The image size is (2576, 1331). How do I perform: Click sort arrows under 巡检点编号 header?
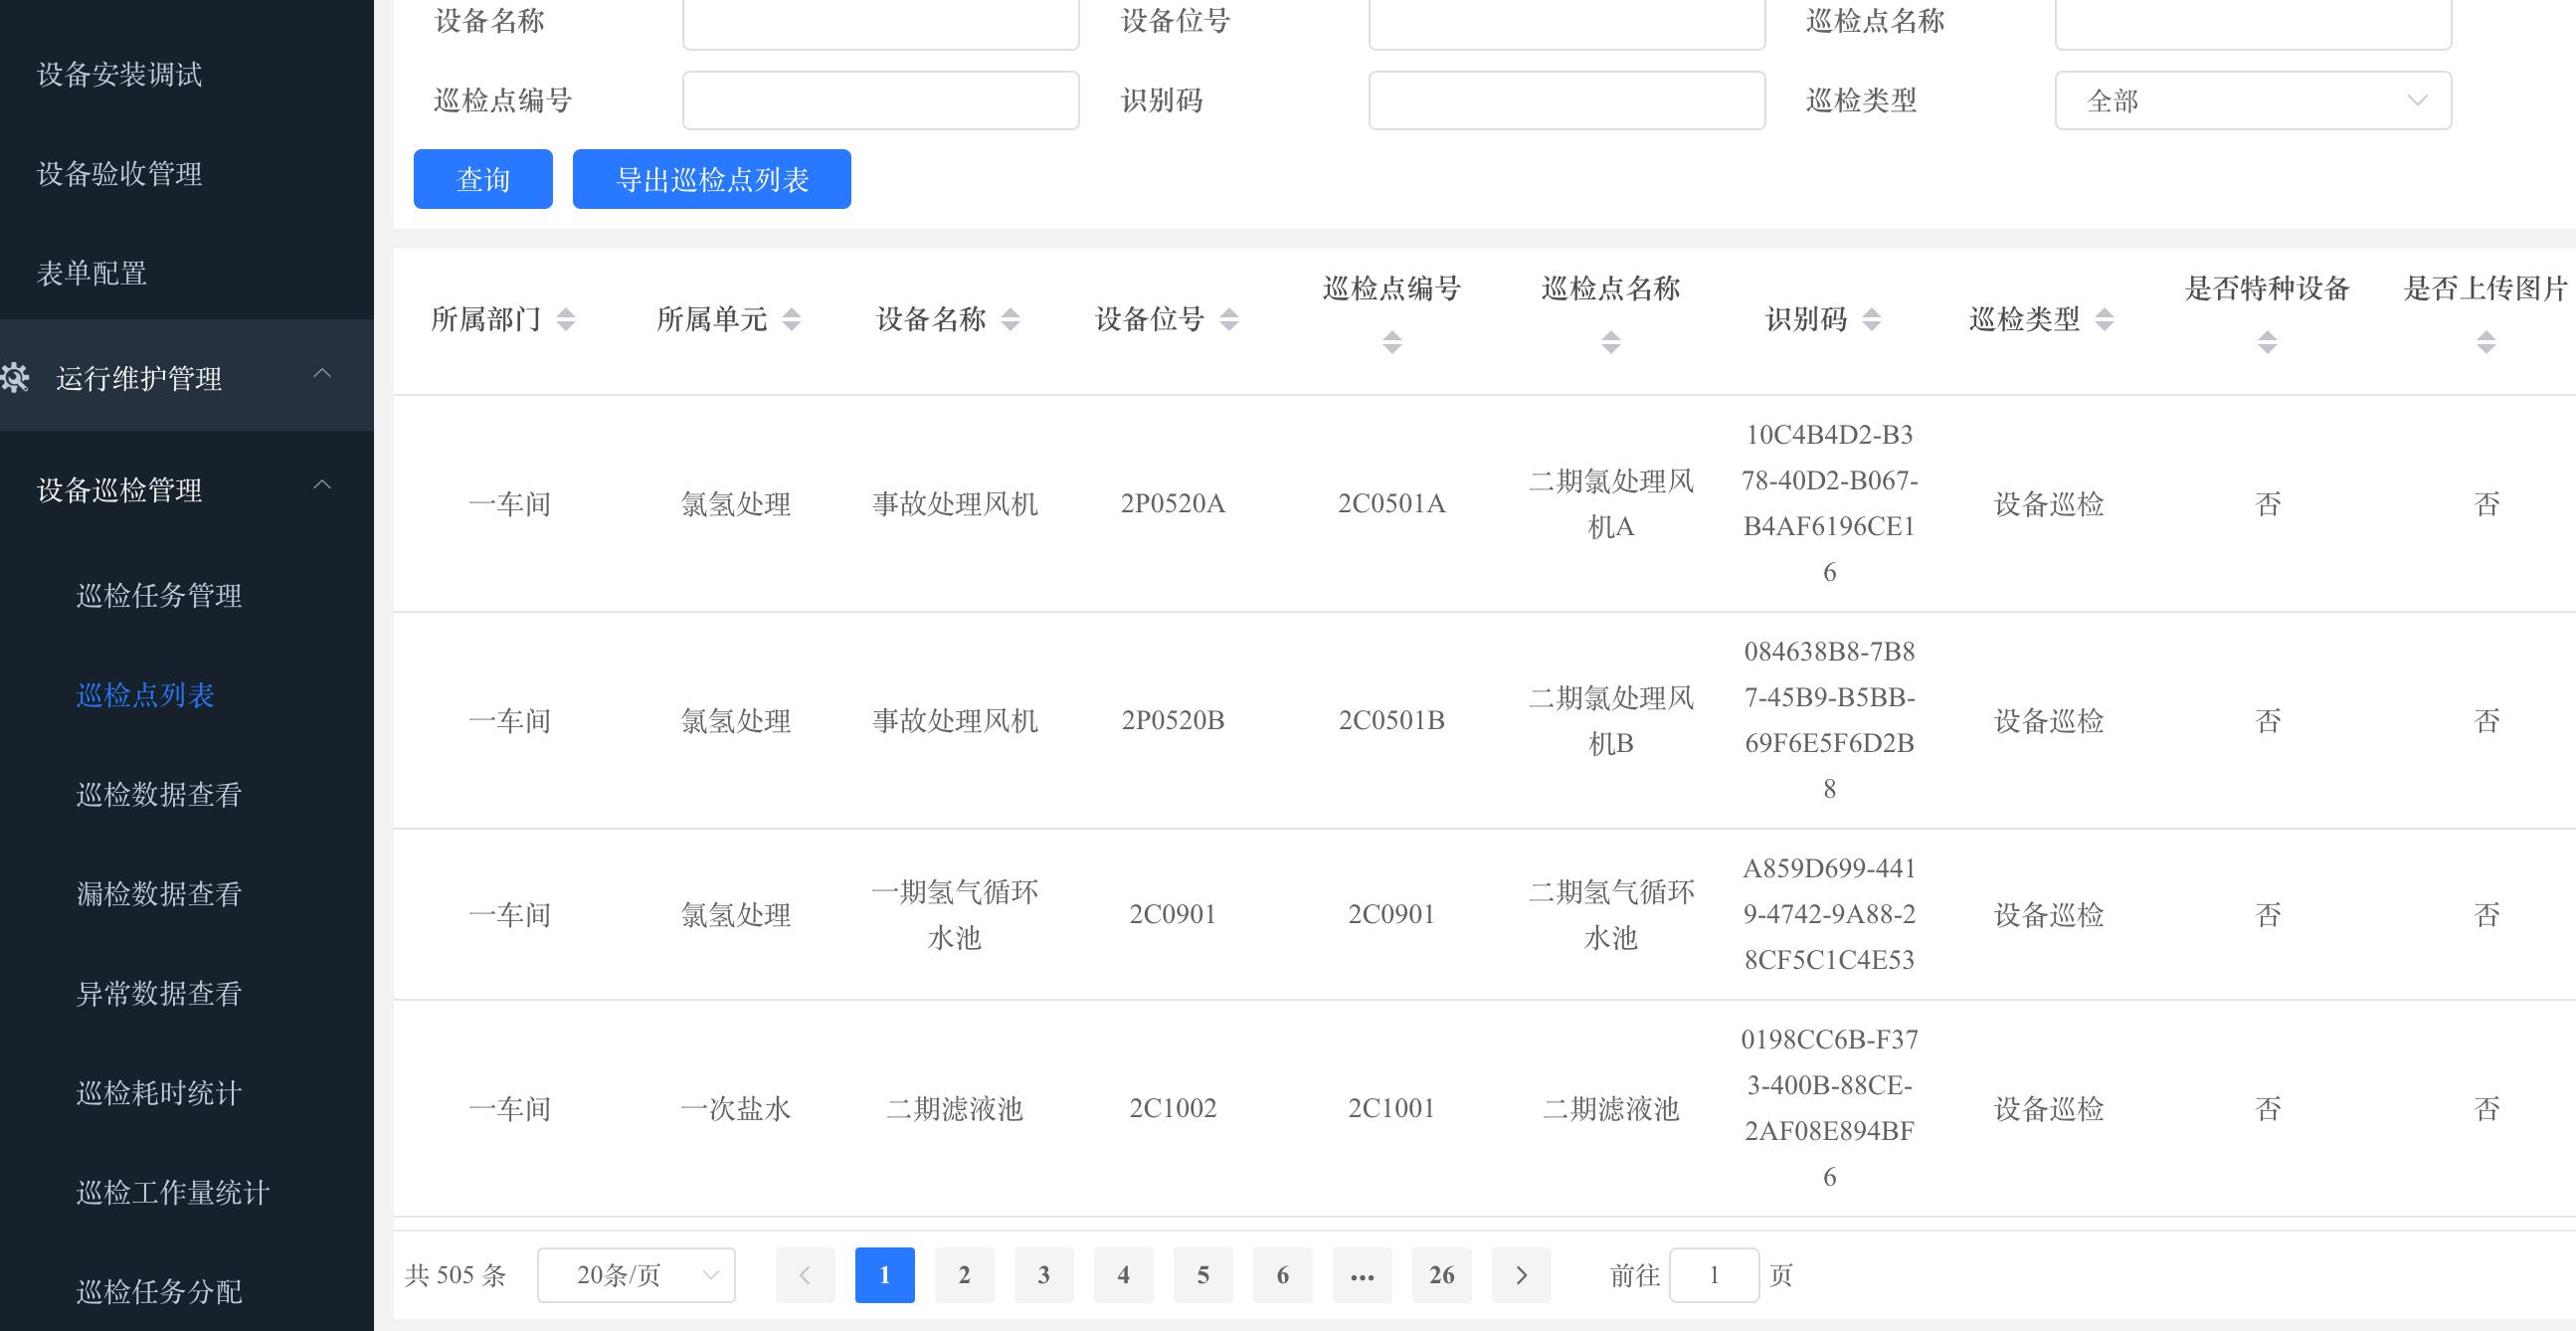pos(1391,343)
